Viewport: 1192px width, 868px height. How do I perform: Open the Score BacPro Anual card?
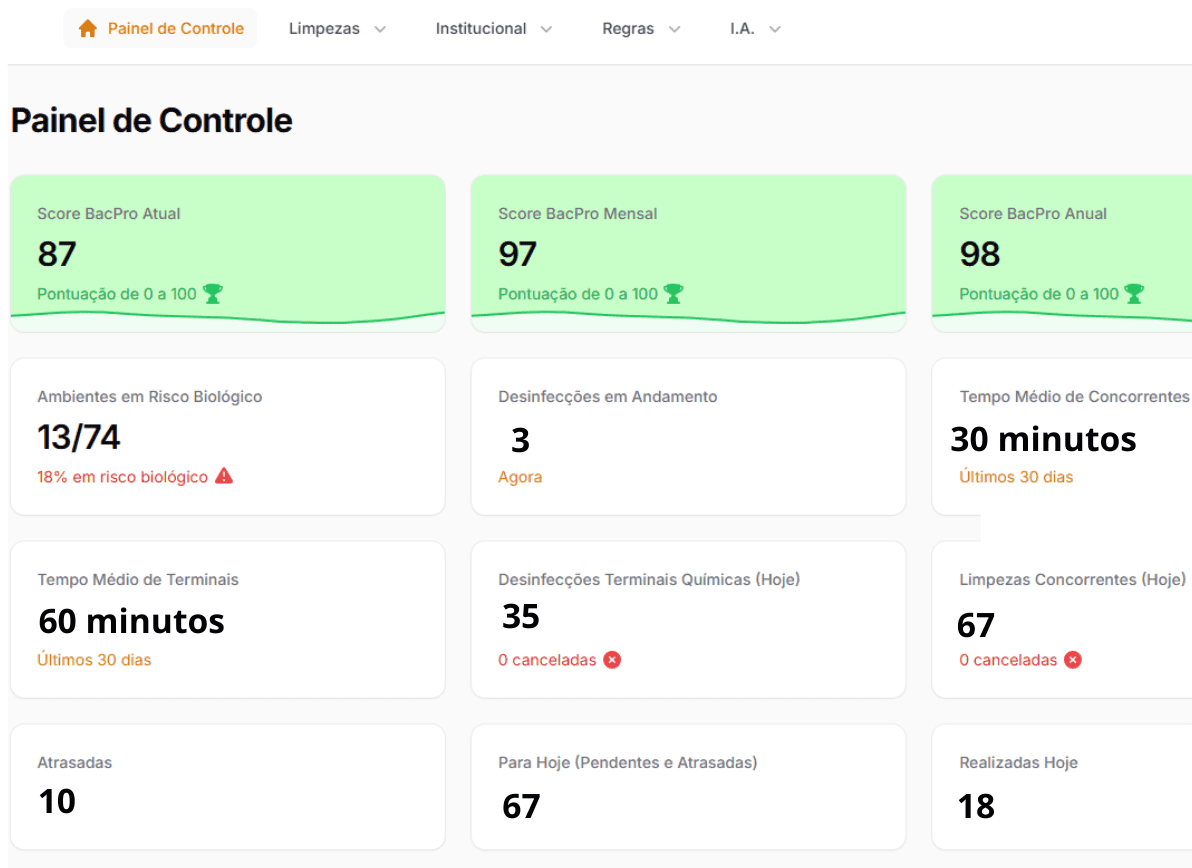[1061, 253]
